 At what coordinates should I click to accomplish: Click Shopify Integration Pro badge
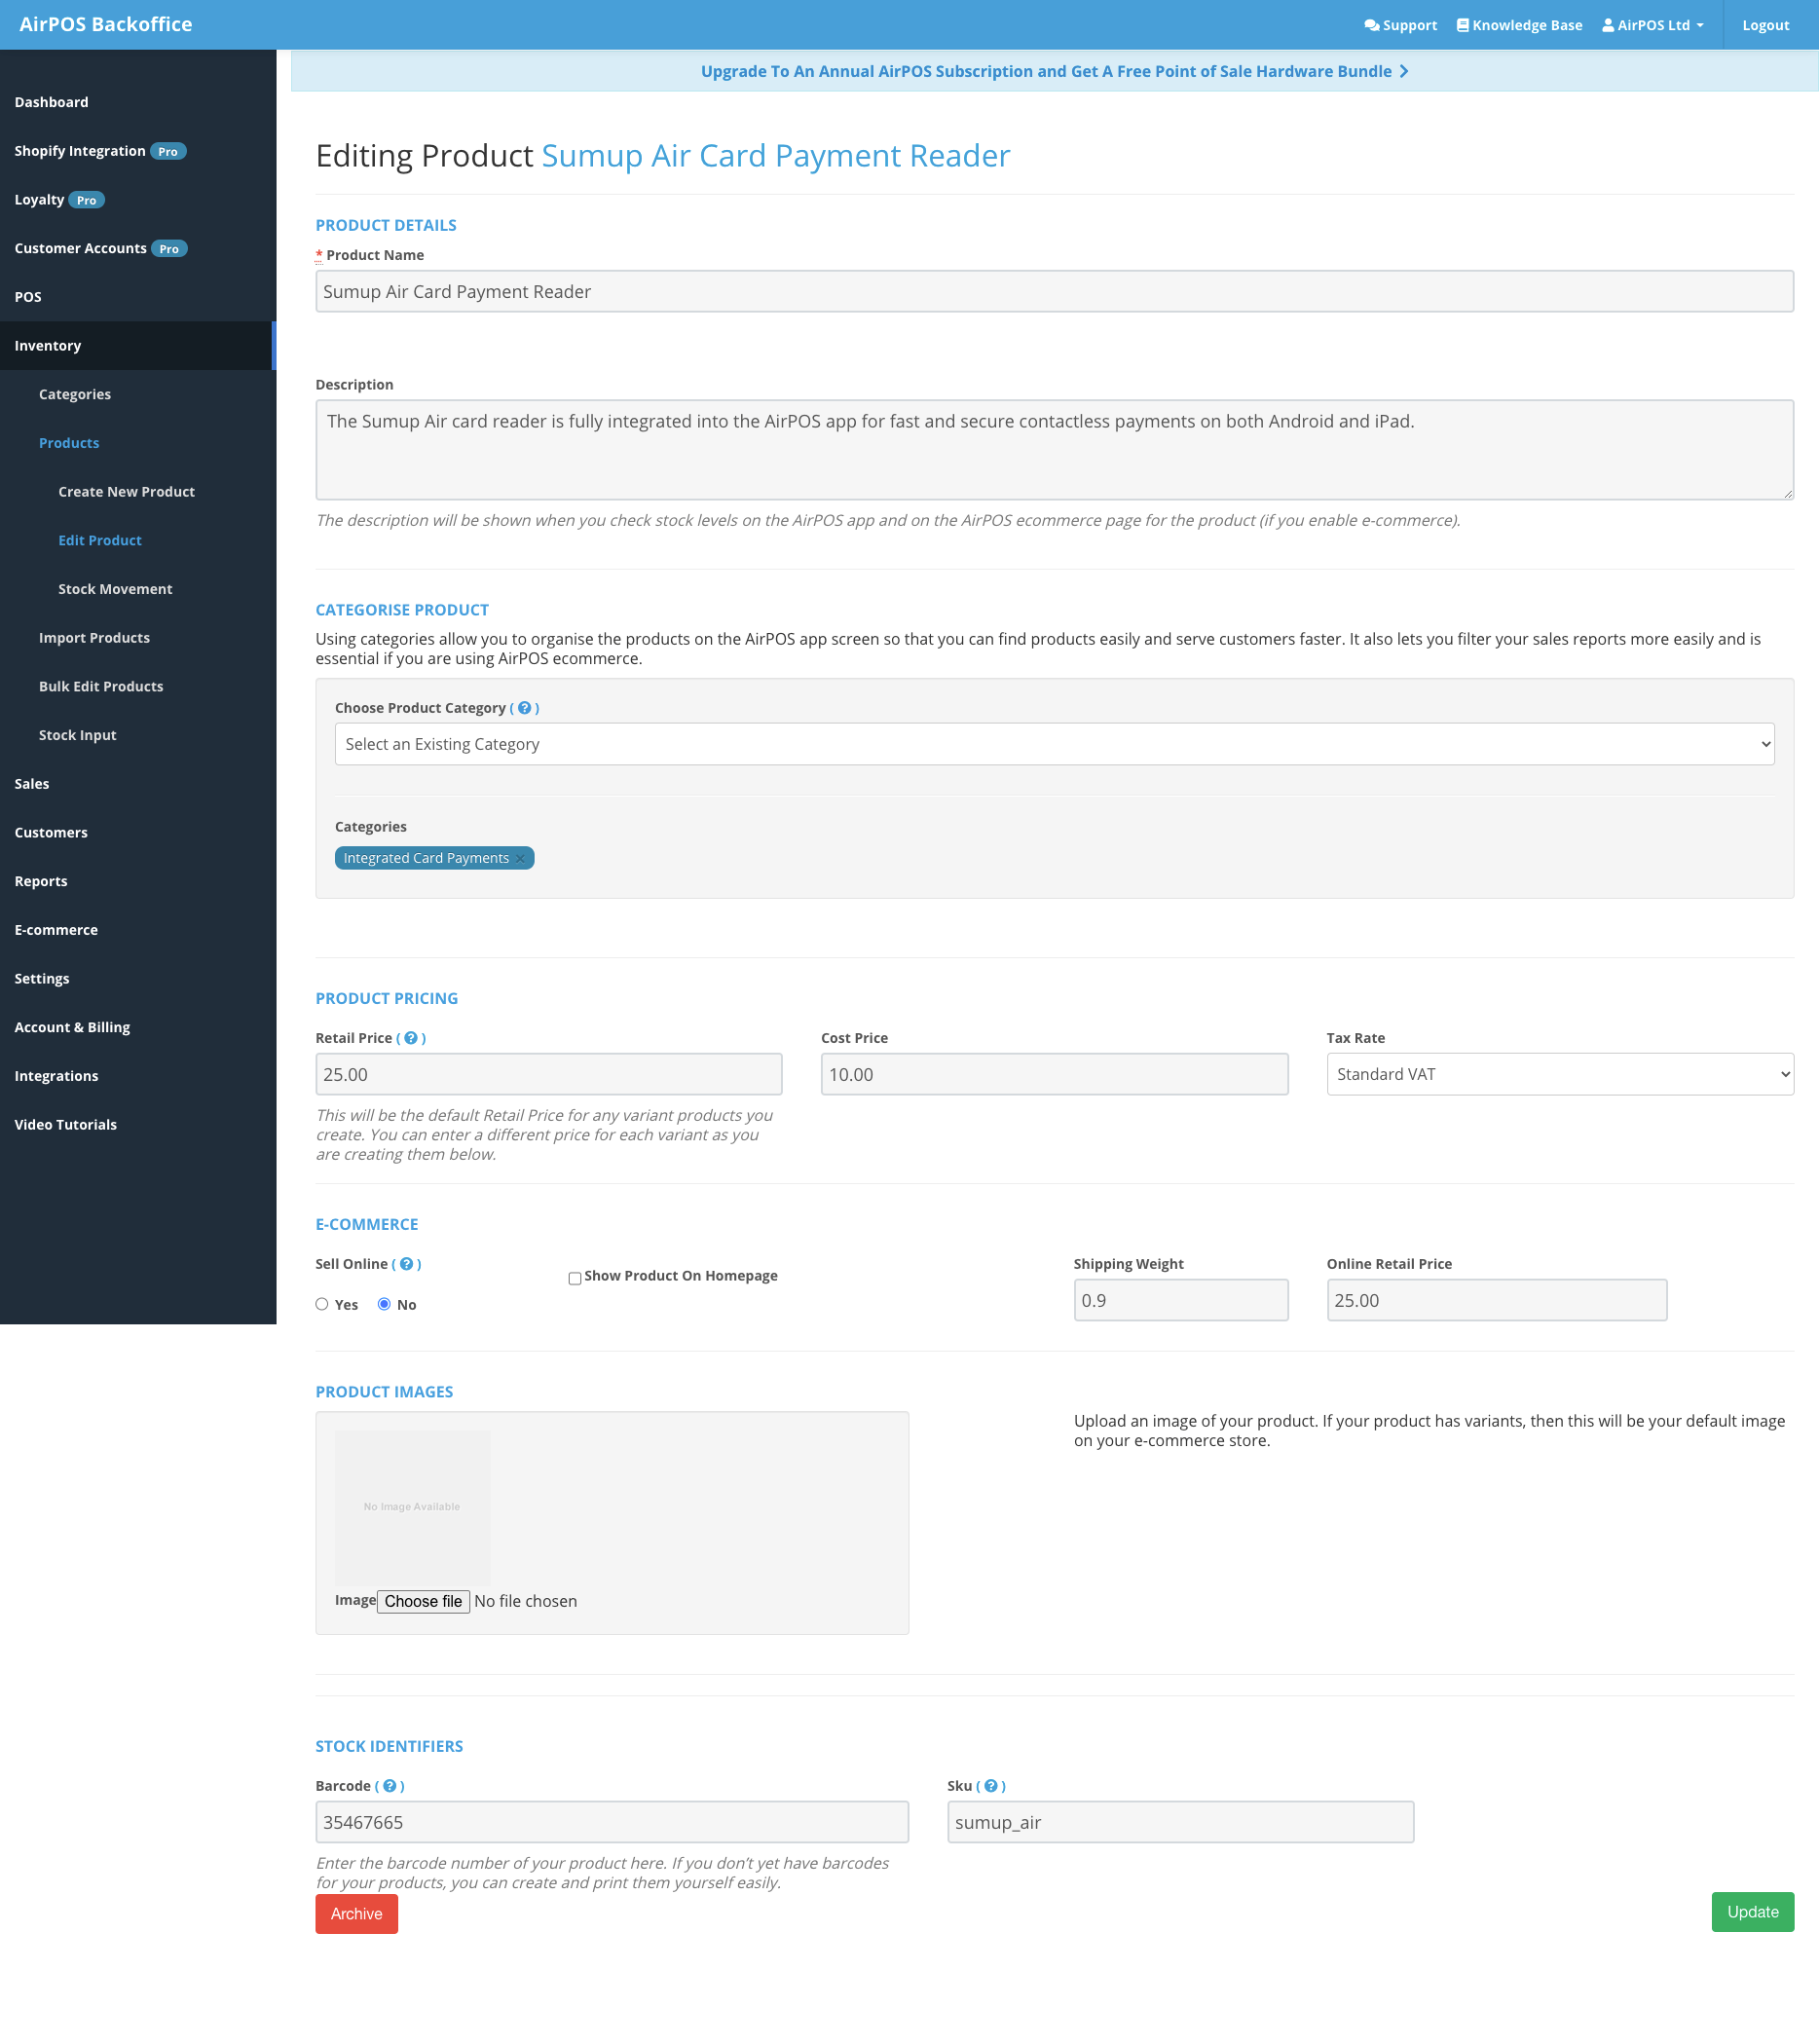pos(168,151)
